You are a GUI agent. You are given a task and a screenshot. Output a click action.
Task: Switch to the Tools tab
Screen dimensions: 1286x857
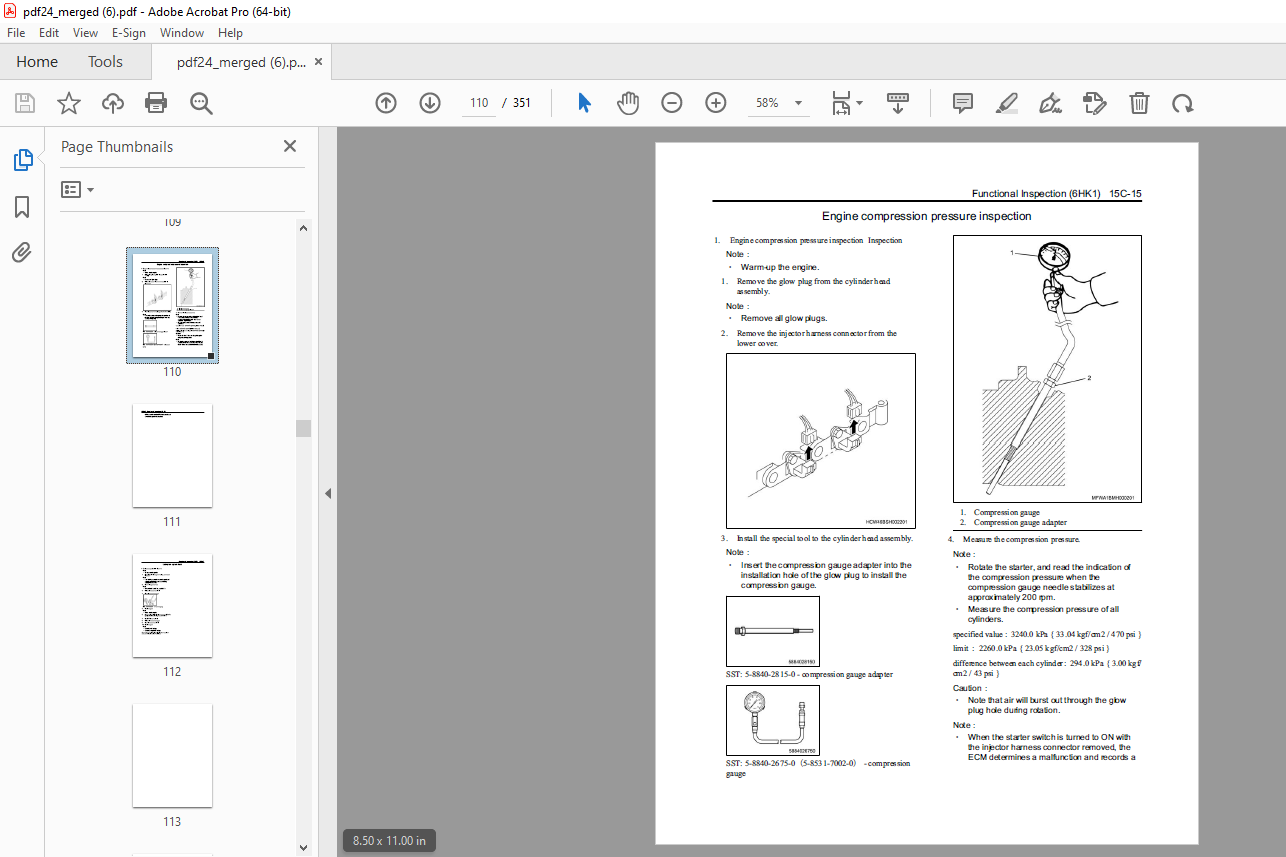point(105,61)
